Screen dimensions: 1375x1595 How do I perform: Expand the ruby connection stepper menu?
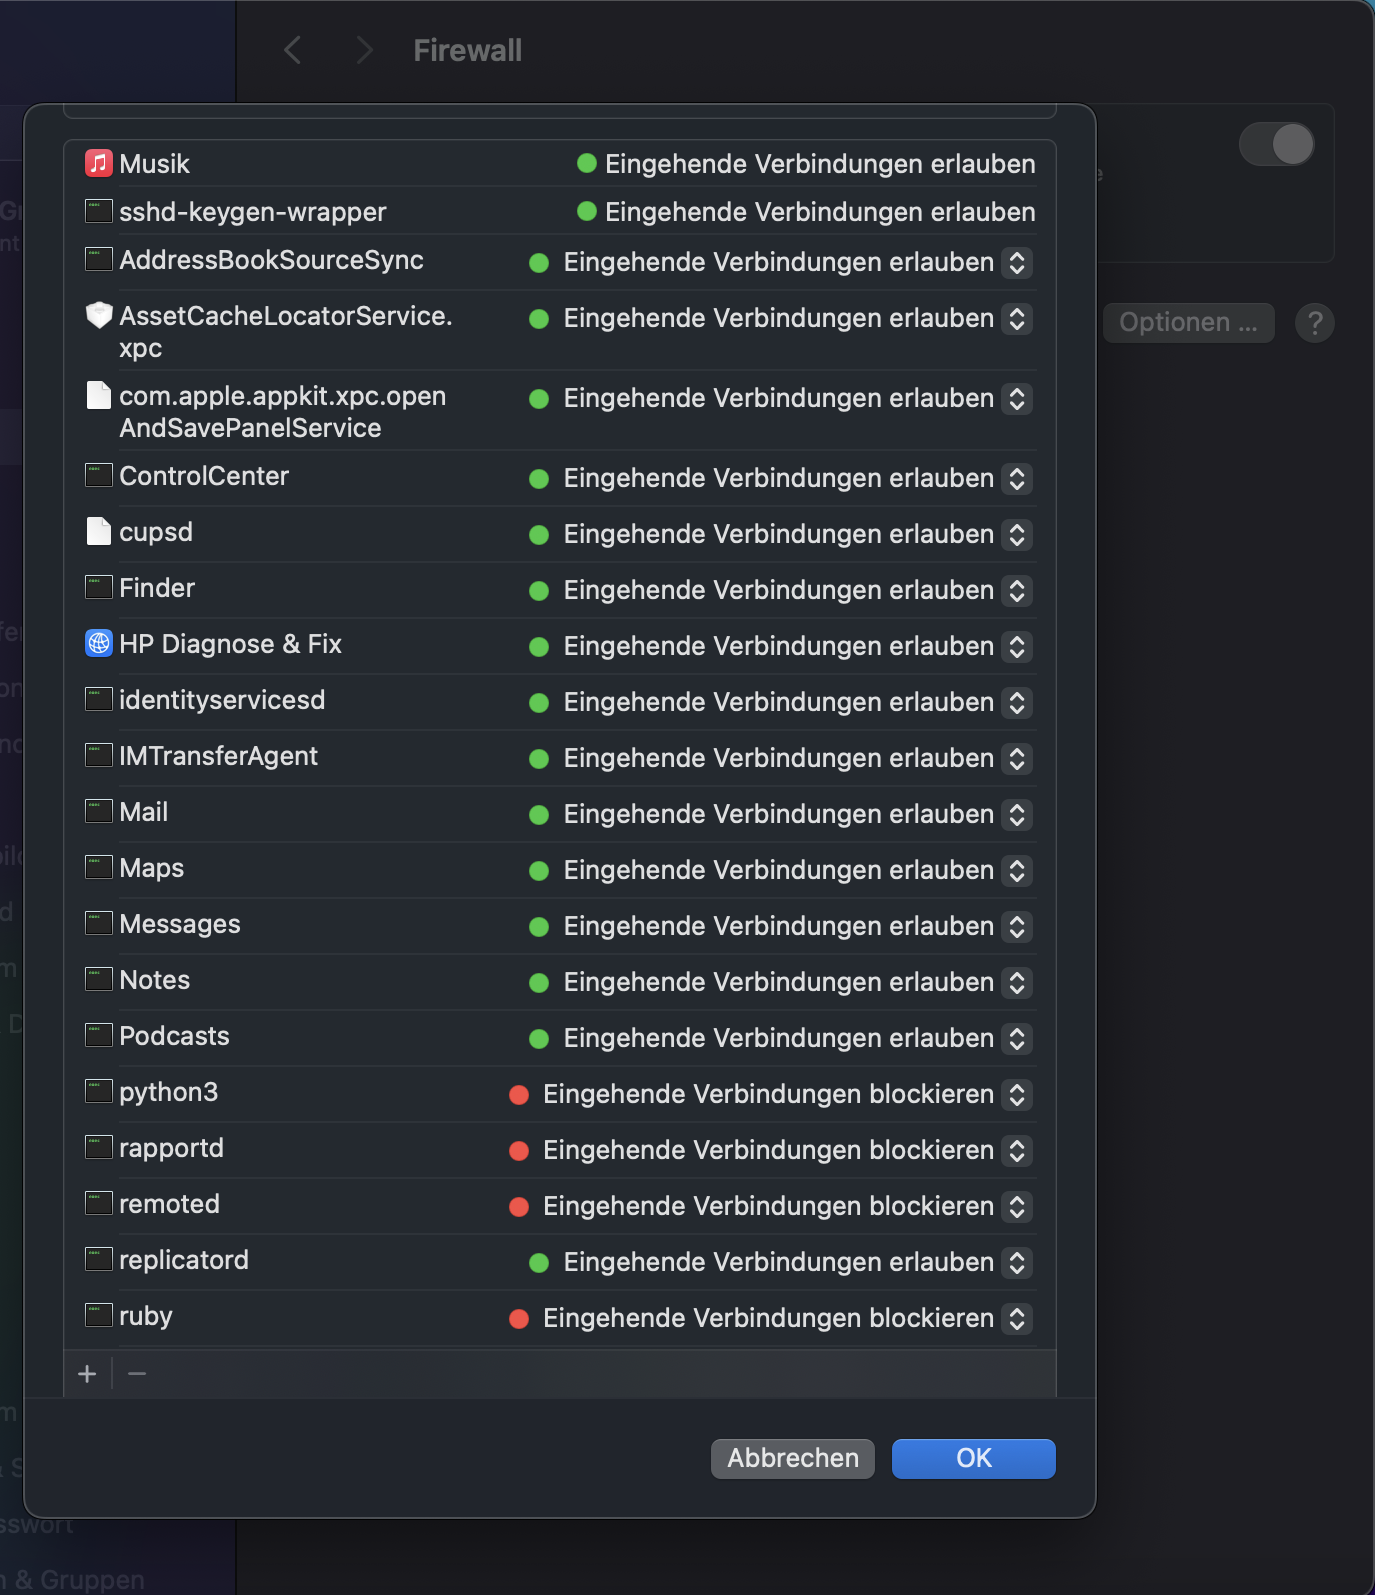(1017, 1318)
